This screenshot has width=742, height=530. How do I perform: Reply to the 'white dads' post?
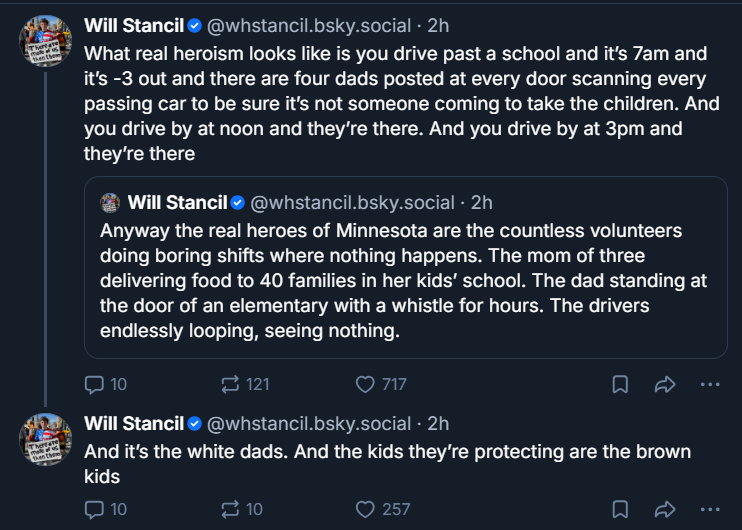click(x=95, y=509)
